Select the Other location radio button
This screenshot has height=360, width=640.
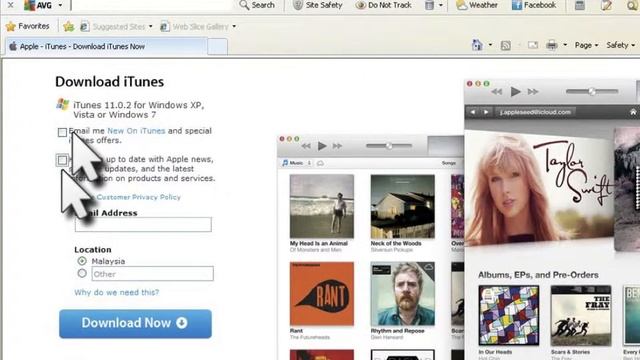pos(82,273)
